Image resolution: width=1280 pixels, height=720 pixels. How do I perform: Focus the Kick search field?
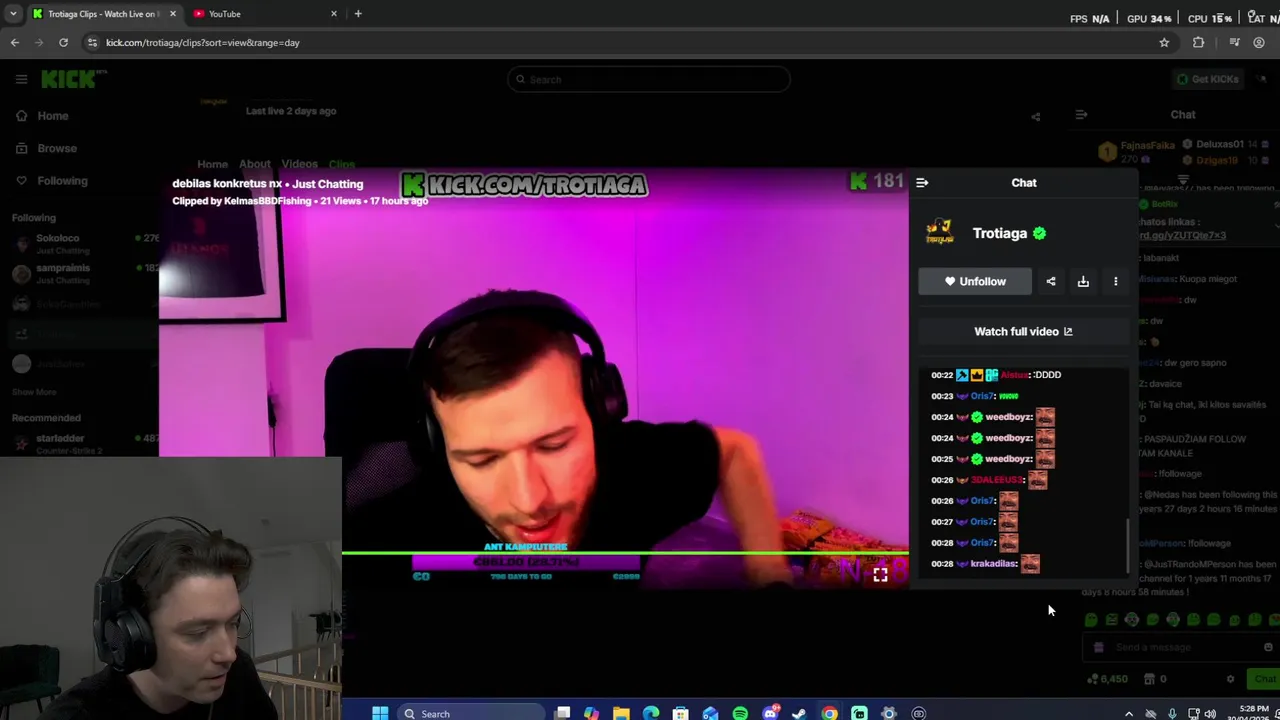(648, 79)
